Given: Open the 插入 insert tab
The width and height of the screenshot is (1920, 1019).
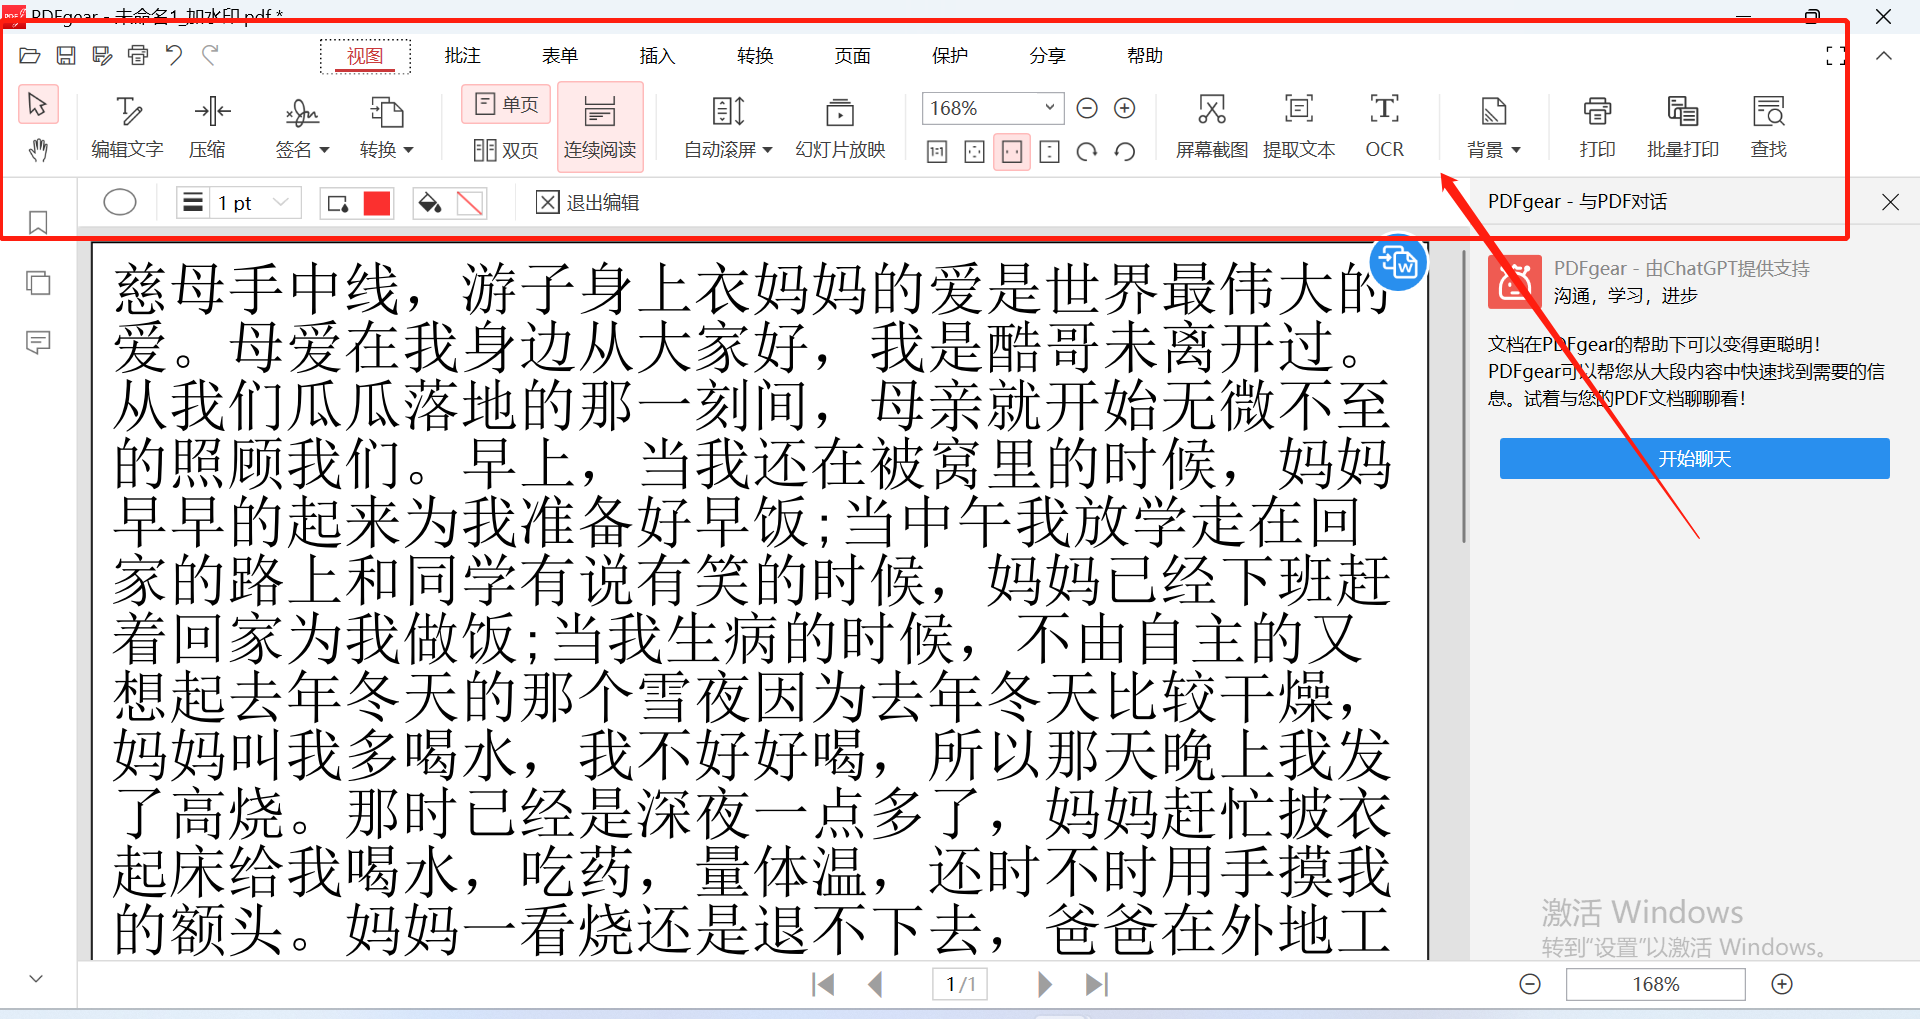Looking at the screenshot, I should coord(657,56).
